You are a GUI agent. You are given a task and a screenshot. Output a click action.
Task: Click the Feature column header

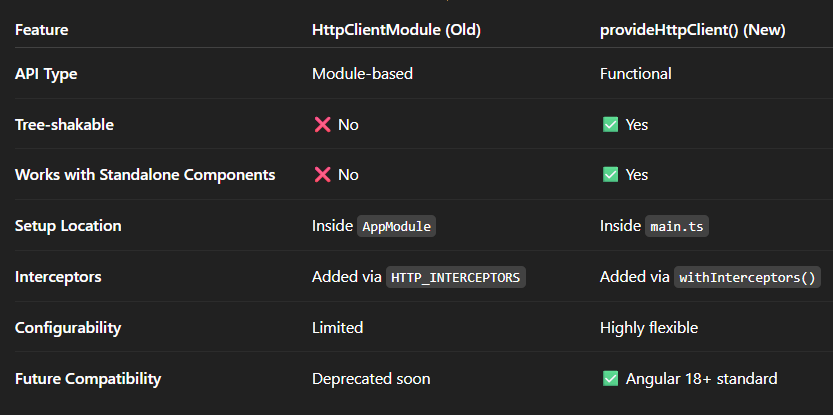click(x=41, y=30)
